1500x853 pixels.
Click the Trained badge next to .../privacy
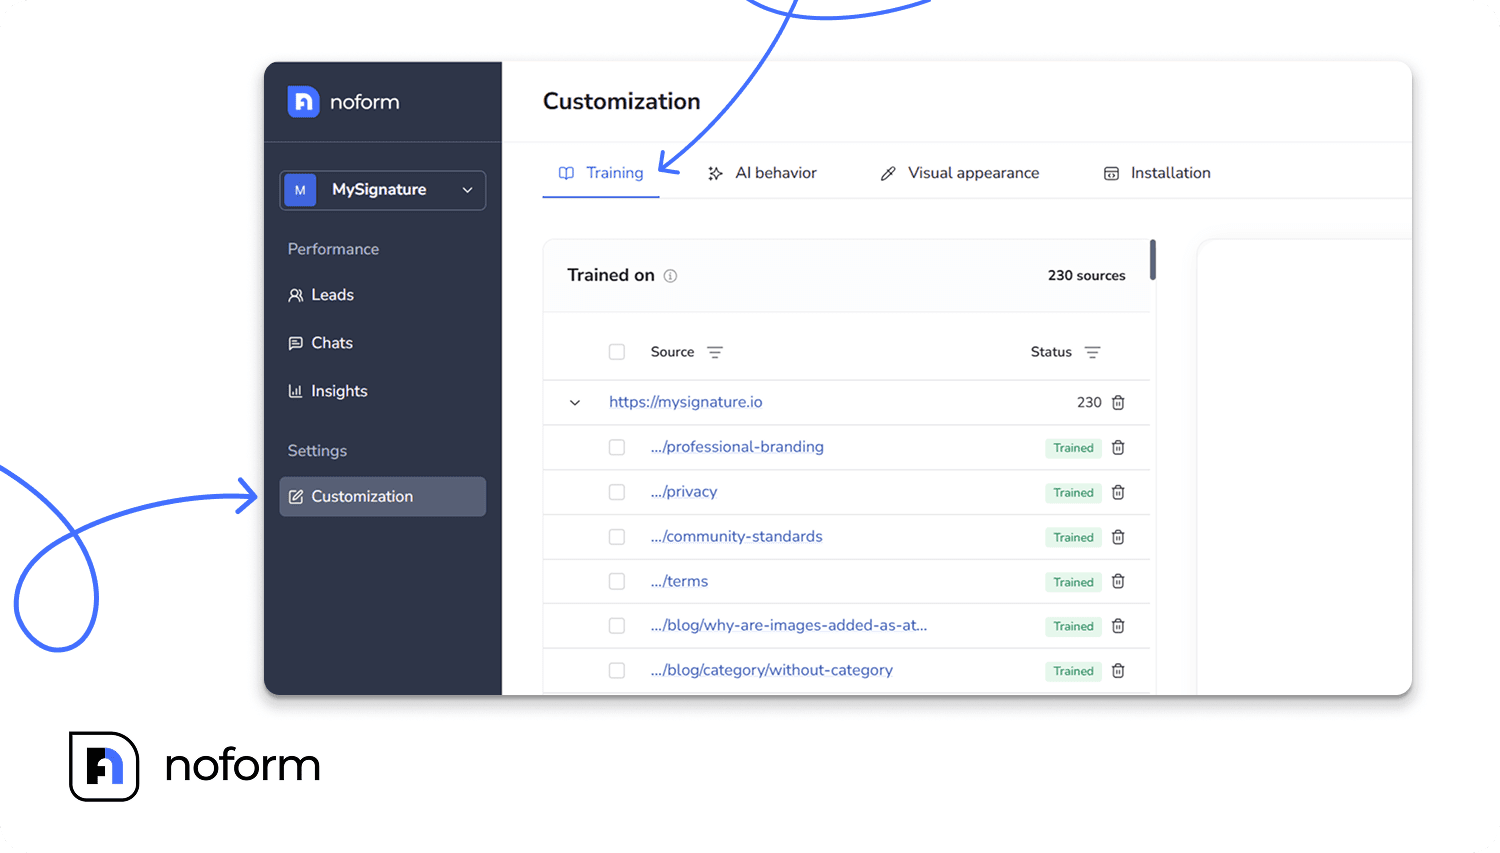pos(1073,492)
